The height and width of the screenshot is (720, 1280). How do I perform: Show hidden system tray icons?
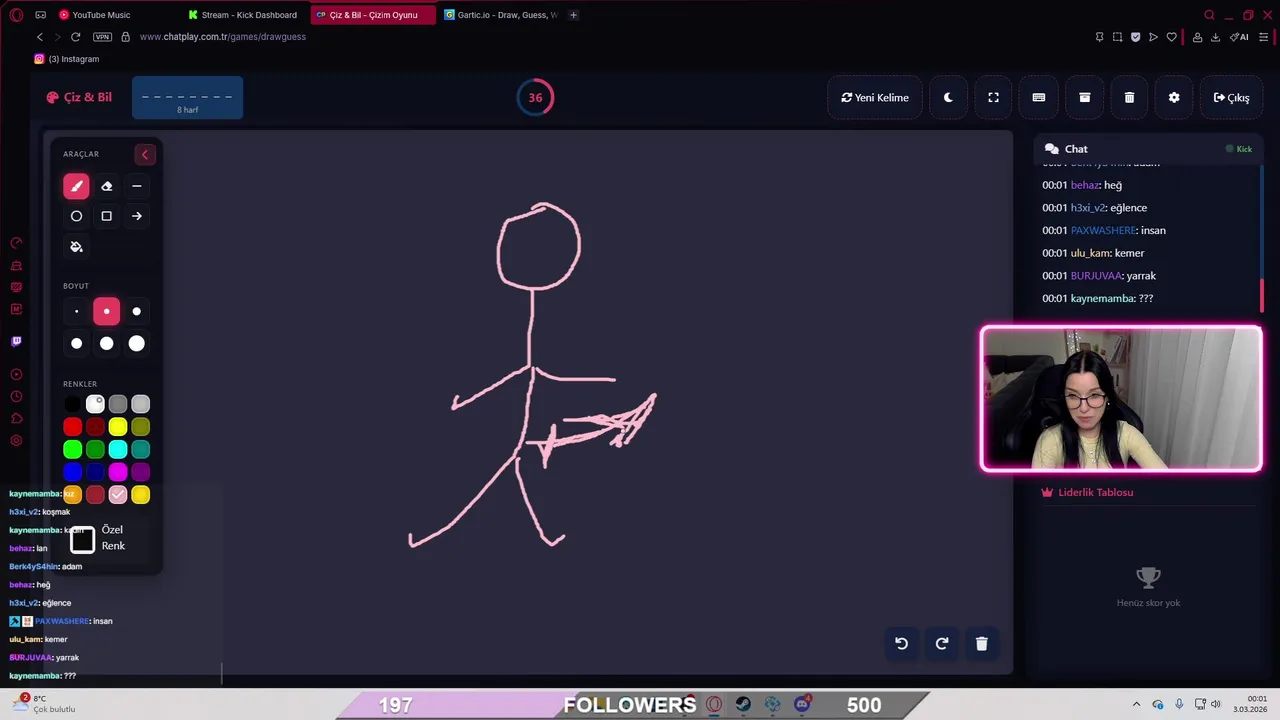point(1136,704)
